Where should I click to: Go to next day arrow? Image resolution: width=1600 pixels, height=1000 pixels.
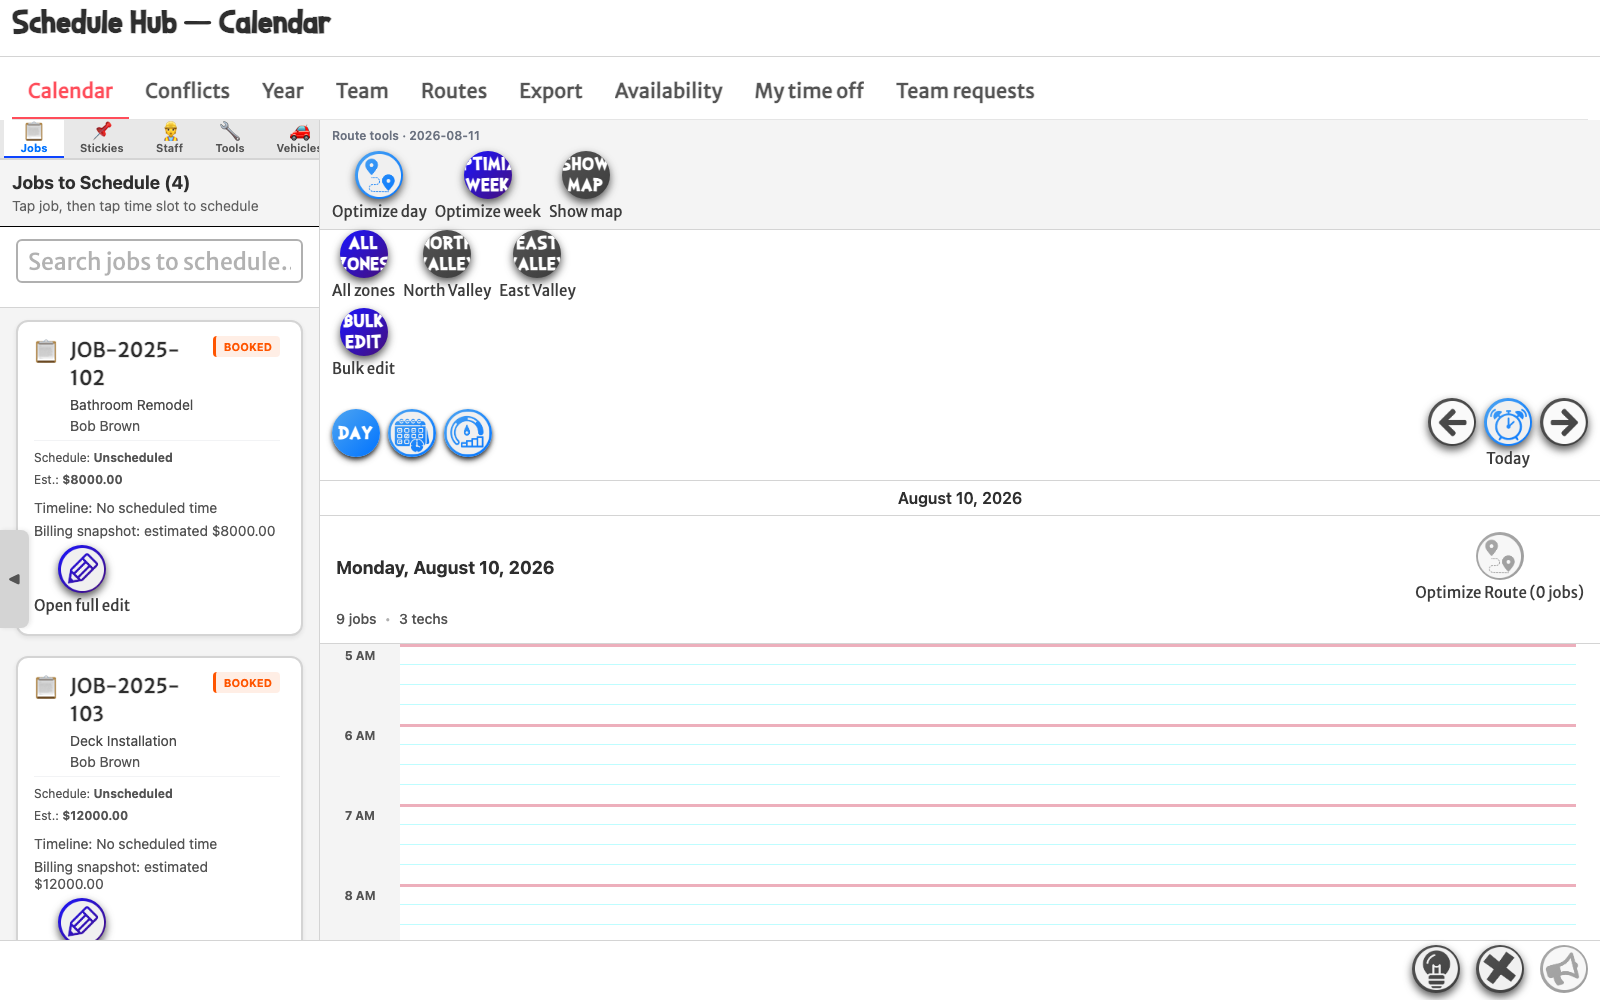tap(1564, 423)
